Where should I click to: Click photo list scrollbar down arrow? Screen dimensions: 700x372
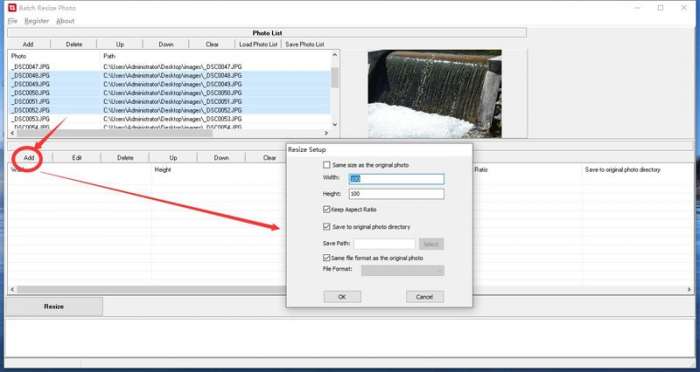point(335,125)
